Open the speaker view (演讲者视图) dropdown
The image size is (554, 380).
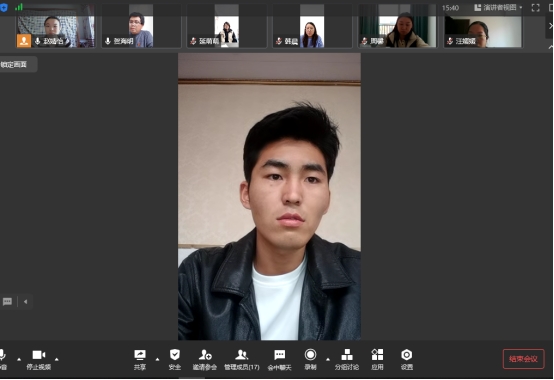pos(498,7)
